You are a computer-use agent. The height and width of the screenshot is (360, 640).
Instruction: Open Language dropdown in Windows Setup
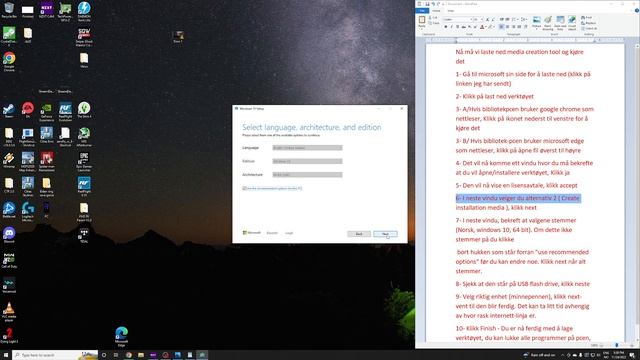click(x=307, y=148)
